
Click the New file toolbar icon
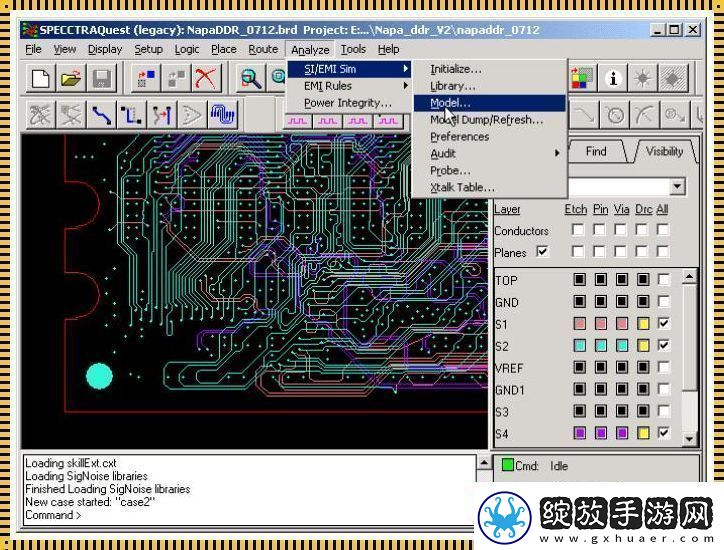click(x=40, y=79)
